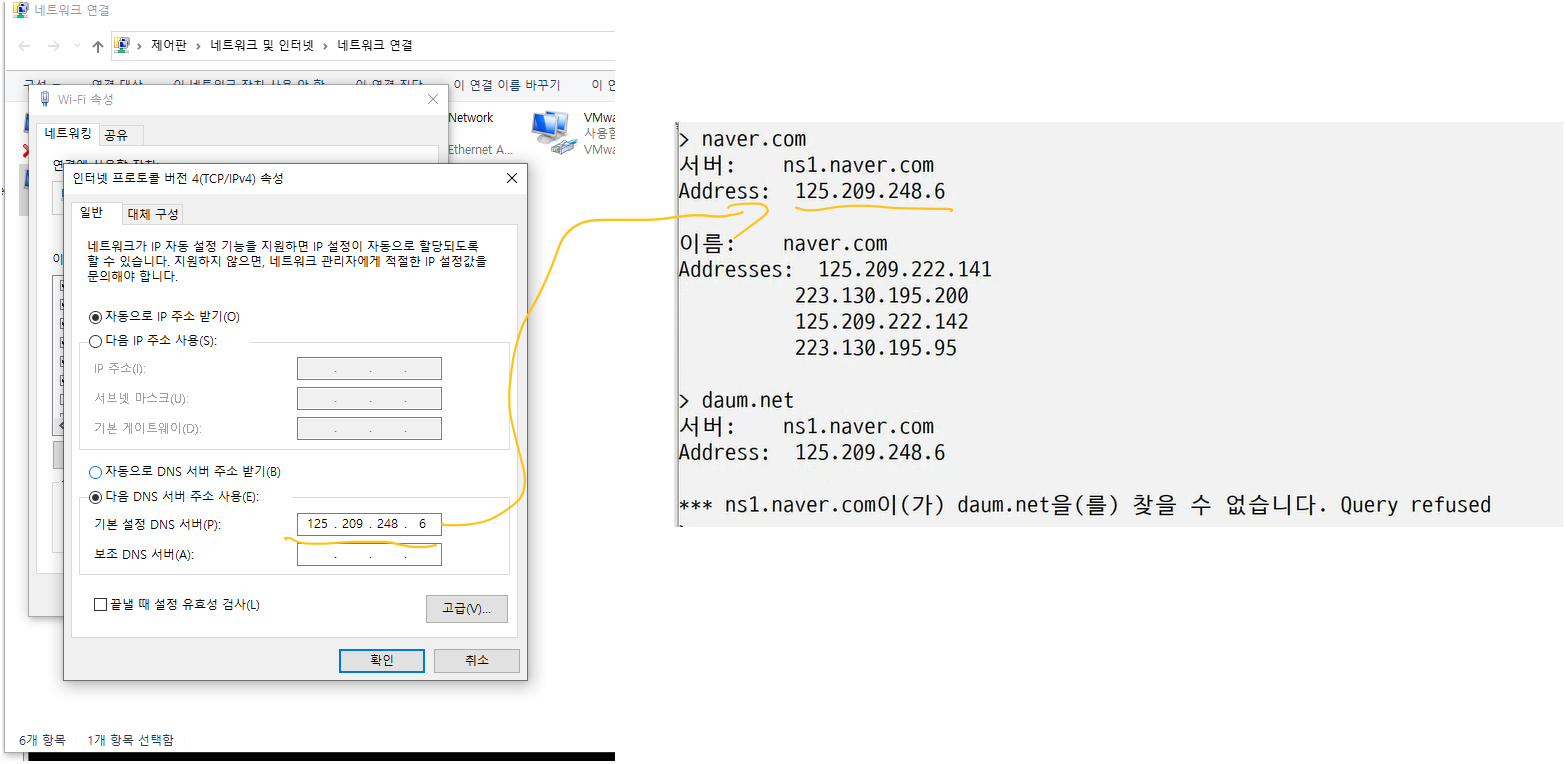
Task: Close the Wi-Fi 속성 dialog
Action: click(x=433, y=99)
